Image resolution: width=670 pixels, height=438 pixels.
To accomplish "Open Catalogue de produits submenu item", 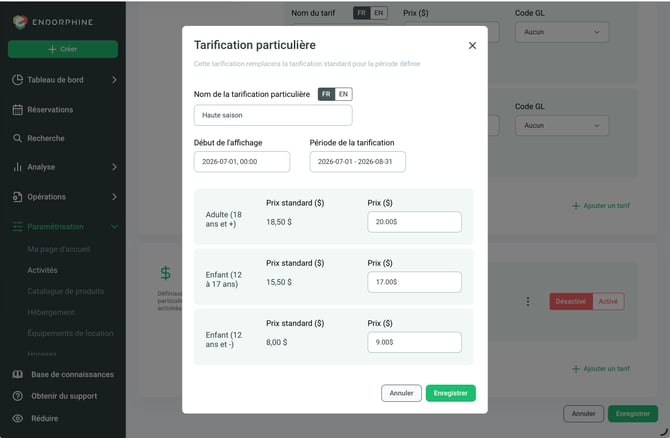I will 65,291.
